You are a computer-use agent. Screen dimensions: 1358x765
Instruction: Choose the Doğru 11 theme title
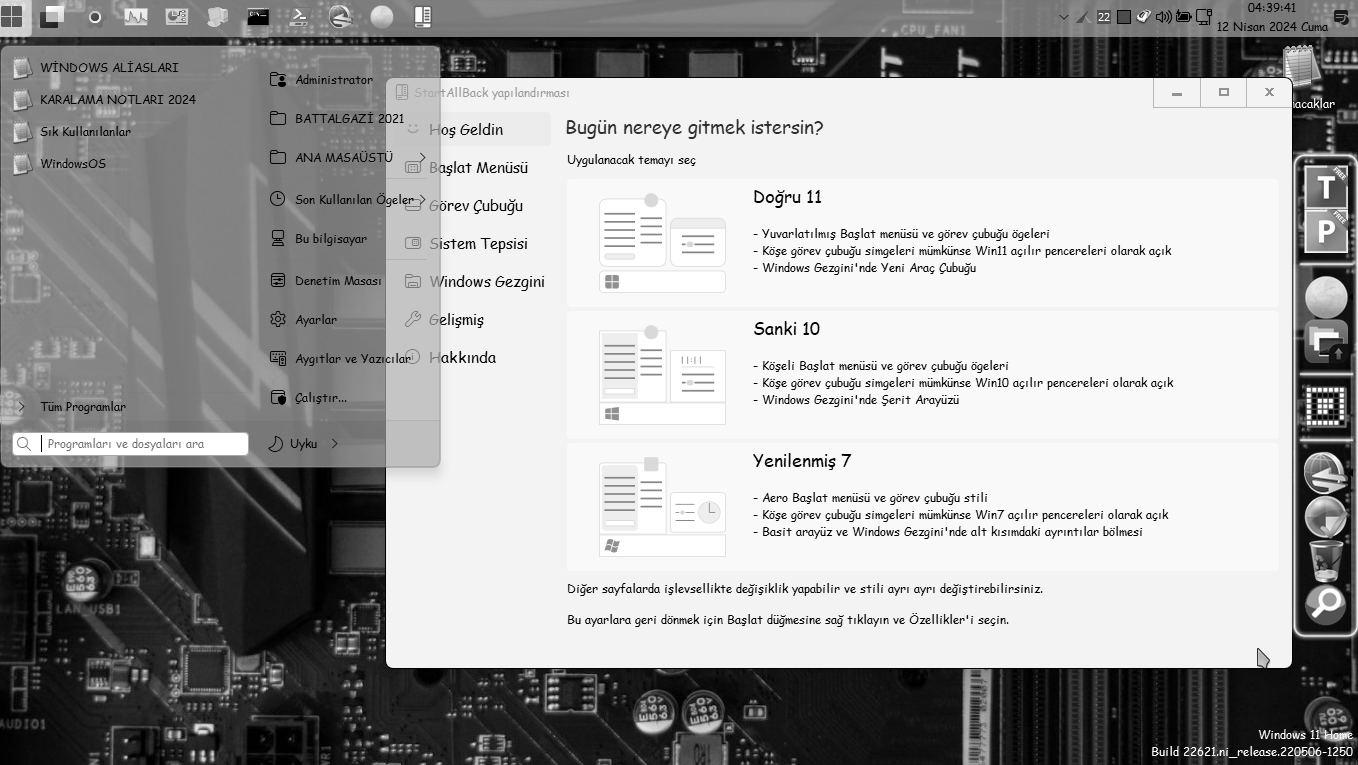(x=787, y=197)
